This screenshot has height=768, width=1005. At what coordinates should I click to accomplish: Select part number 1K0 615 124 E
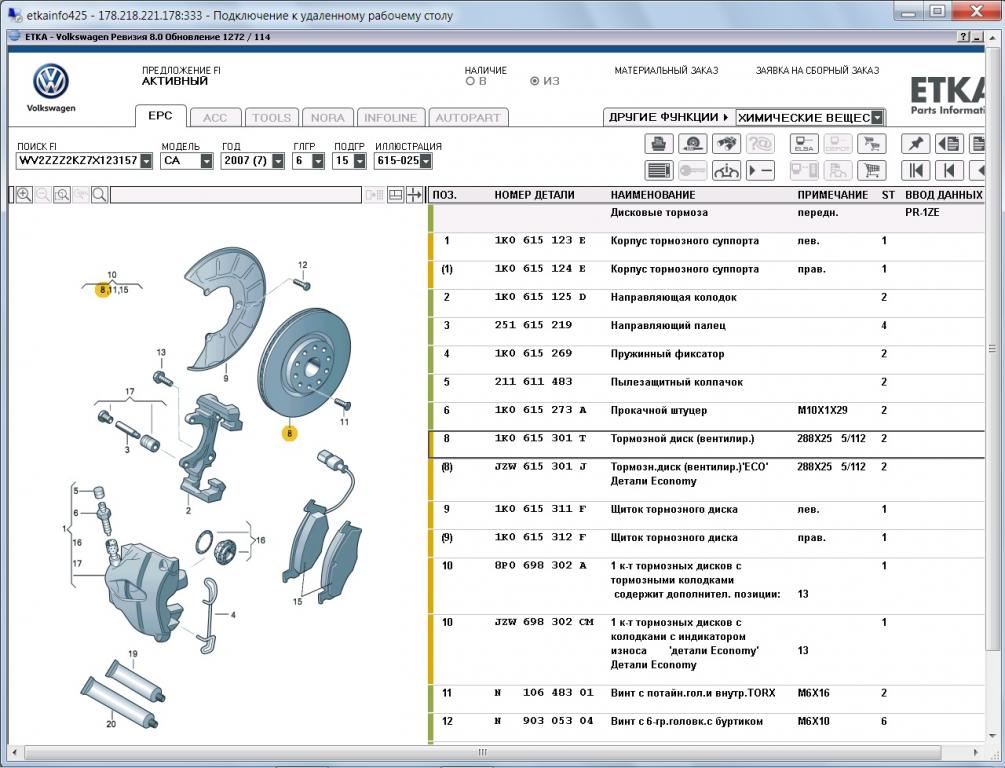pyautogui.click(x=540, y=269)
